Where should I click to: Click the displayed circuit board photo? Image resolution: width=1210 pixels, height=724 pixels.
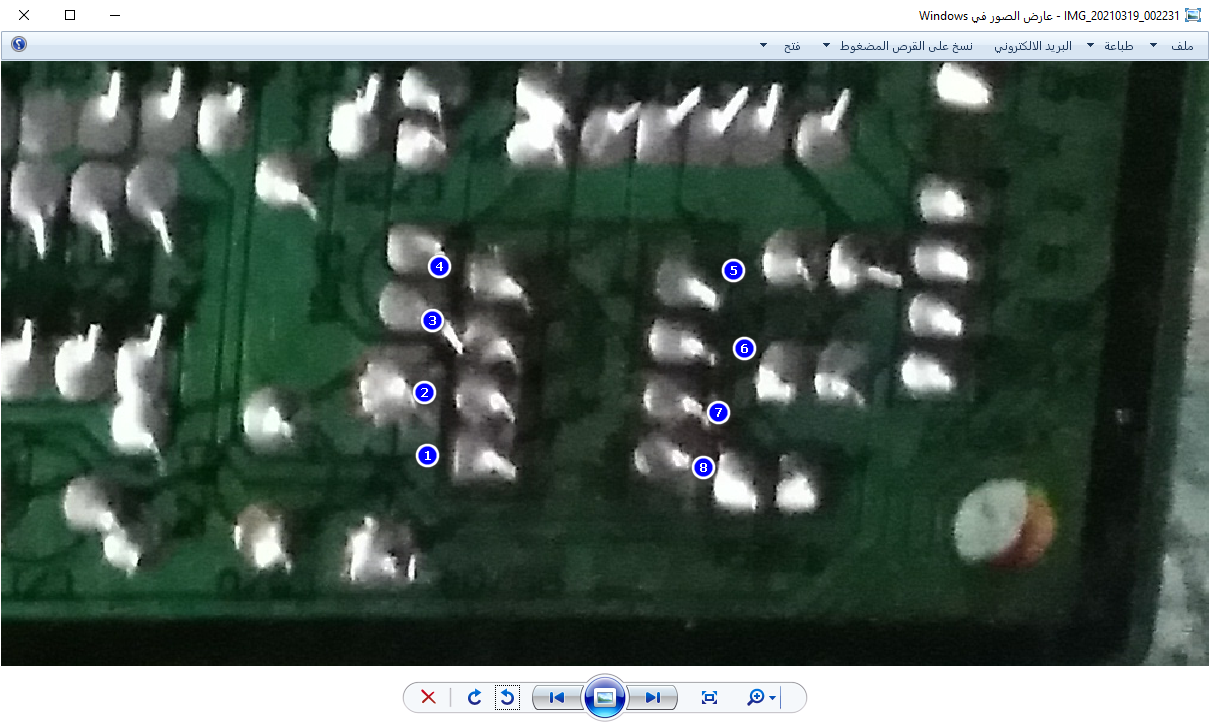click(605, 365)
